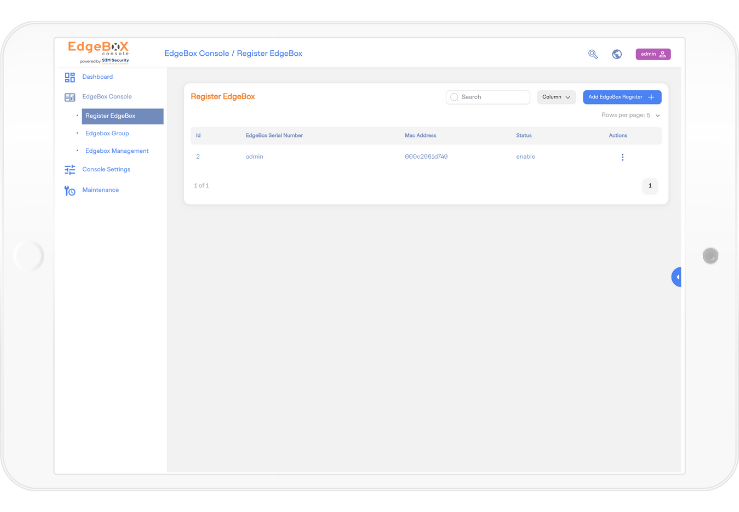
Task: Click the Mac Address value 000c2061d740
Action: pos(426,157)
